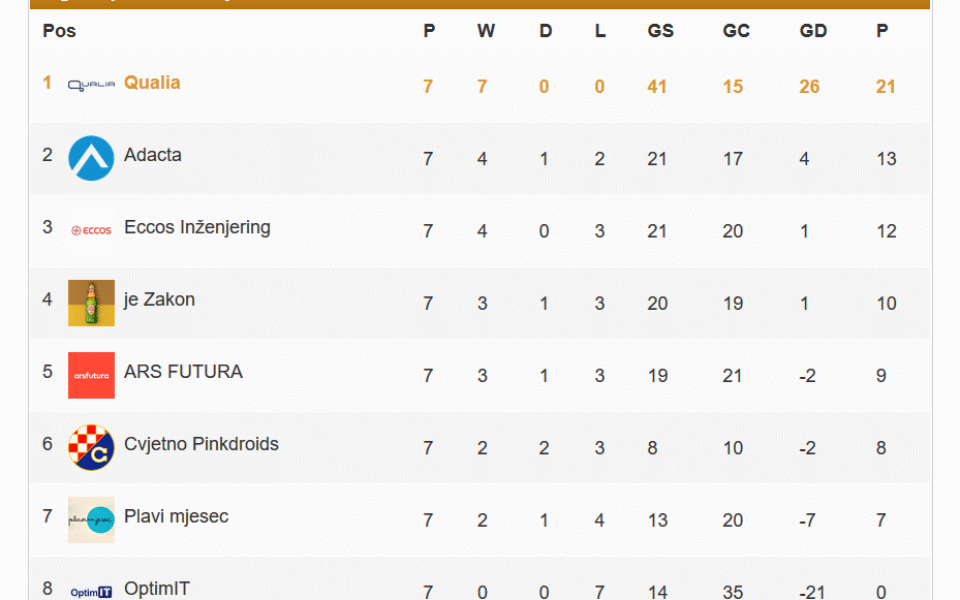Viewport: 960px width, 600px height.
Task: Click the Pos column header
Action: [x=59, y=31]
